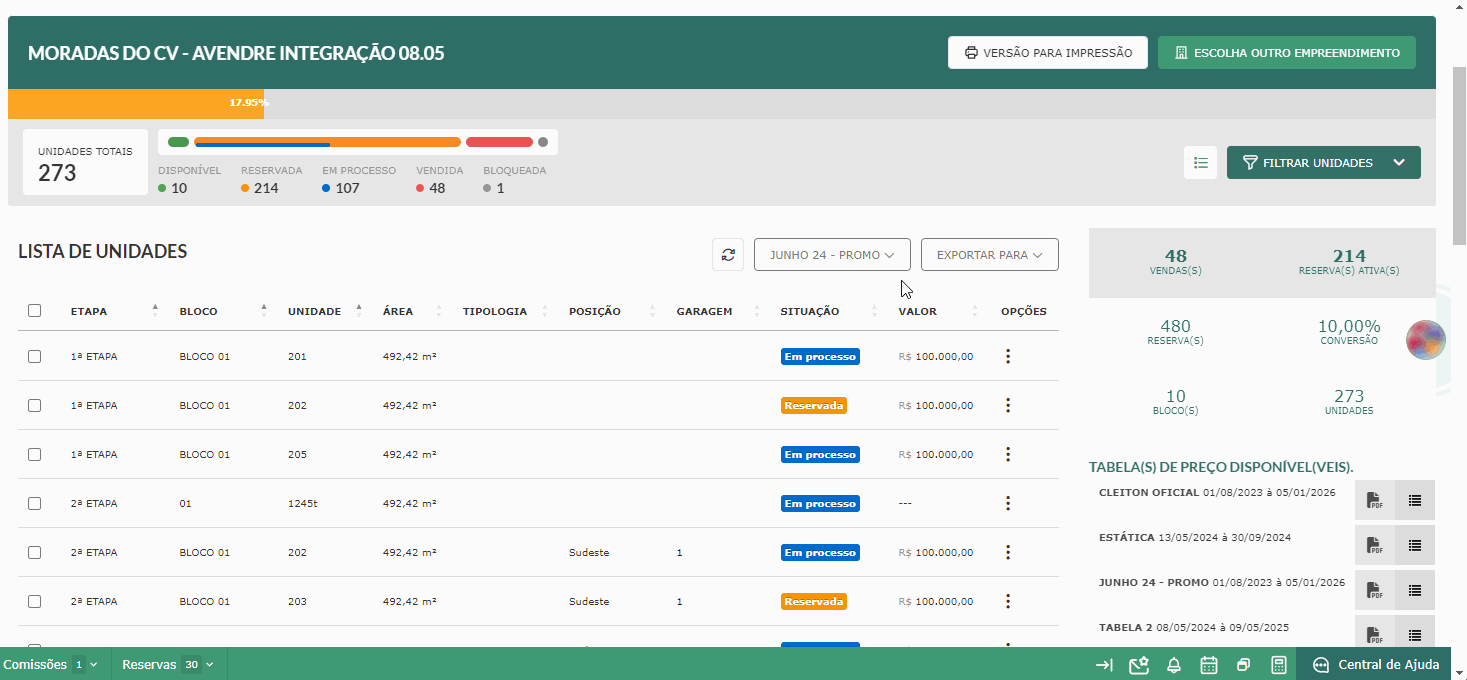Click the 214 Reserva(s) Ativa(s) counter
The height and width of the screenshot is (680, 1467).
click(1349, 261)
